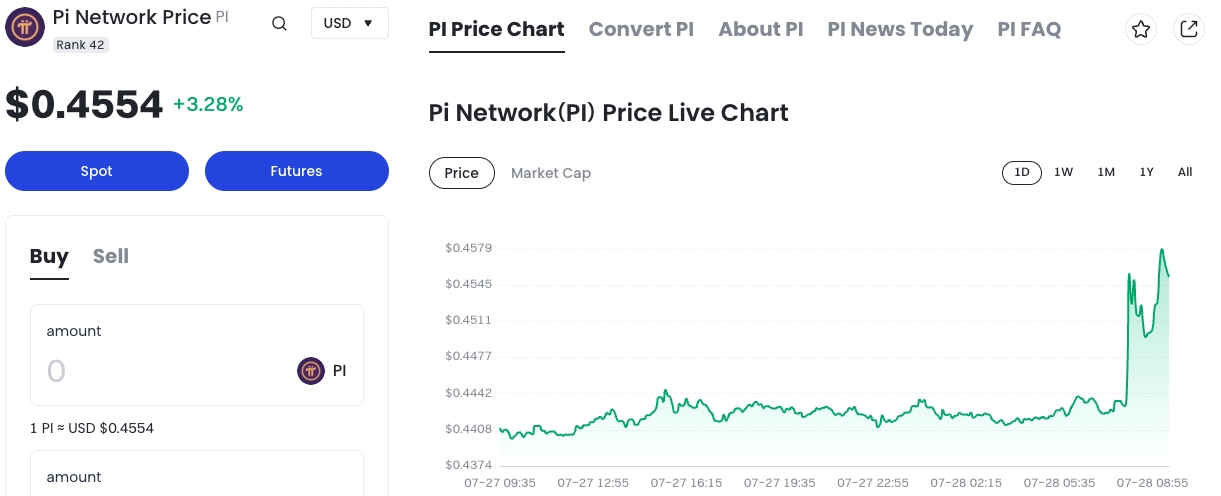Click the Futures trading button
This screenshot has height=496, width=1221.
[296, 171]
